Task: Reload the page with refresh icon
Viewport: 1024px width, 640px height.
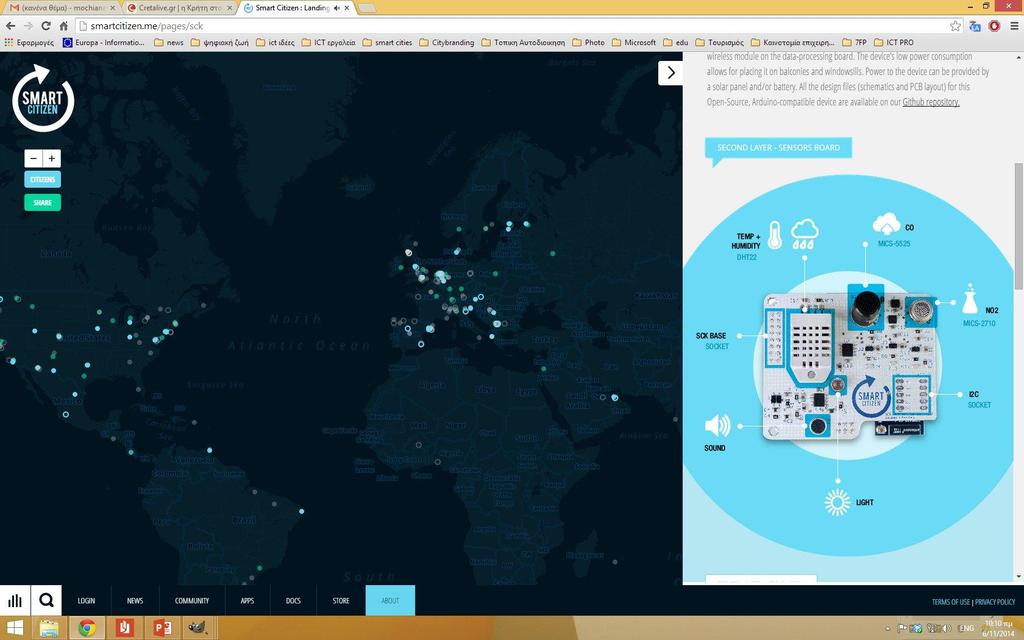Action: pos(46,26)
